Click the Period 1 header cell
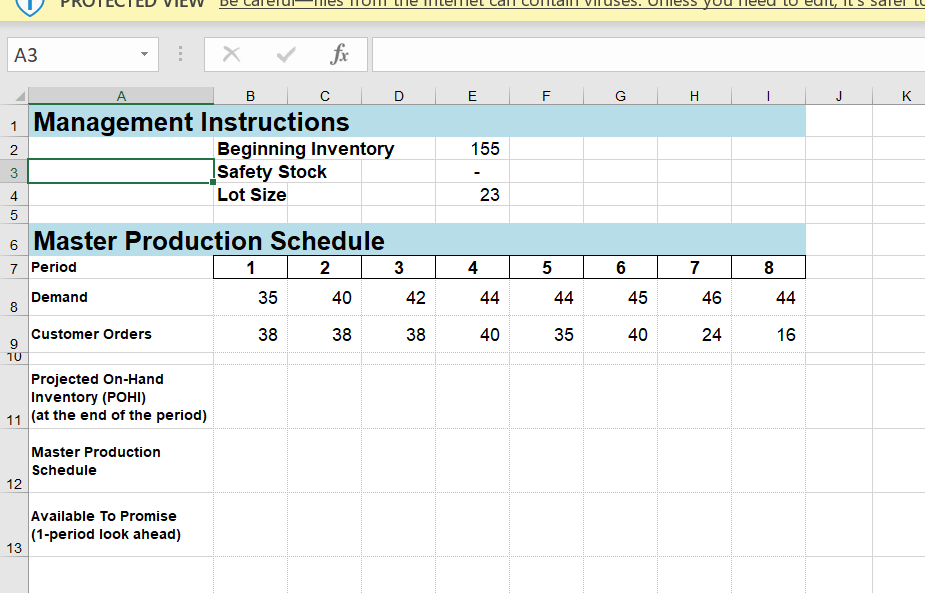 pos(251,267)
